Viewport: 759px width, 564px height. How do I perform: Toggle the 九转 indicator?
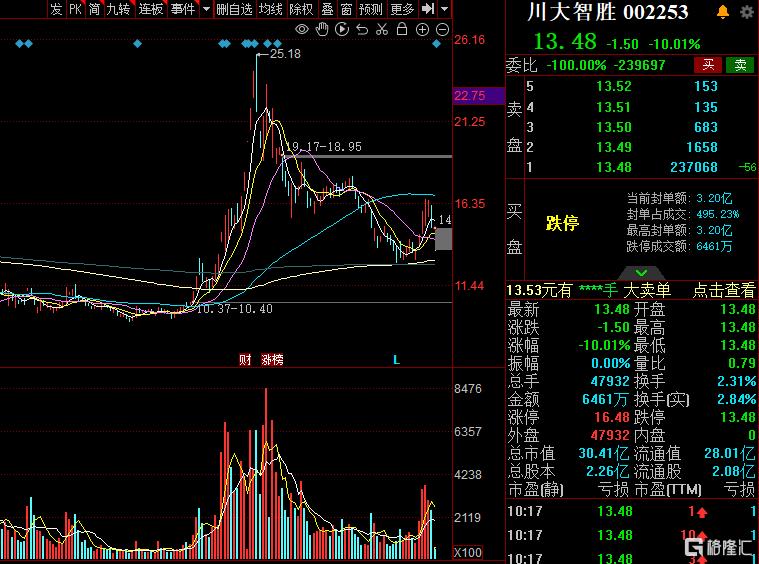click(x=118, y=9)
